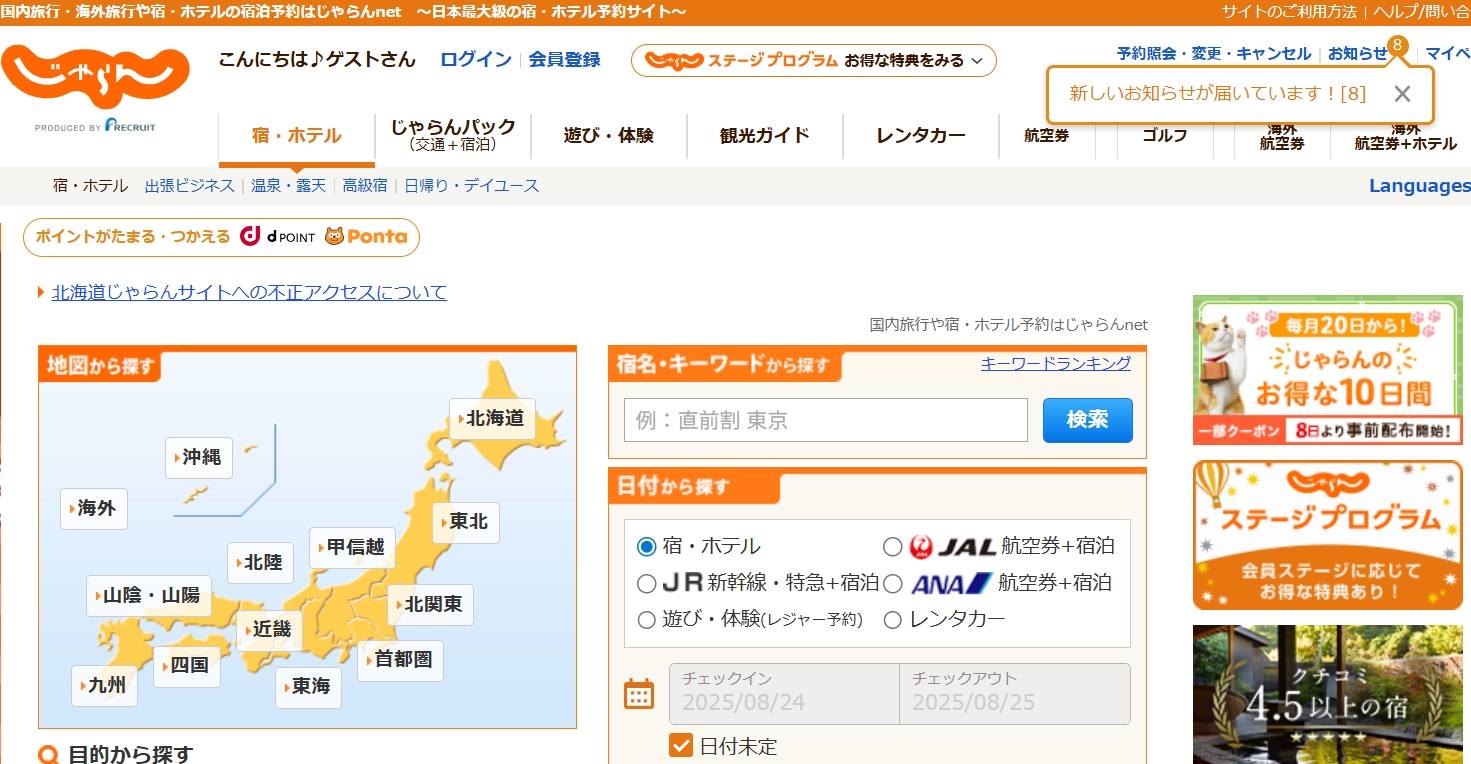Open the ステージプログラム side banner
This screenshot has height=764, width=1471.
1327,535
